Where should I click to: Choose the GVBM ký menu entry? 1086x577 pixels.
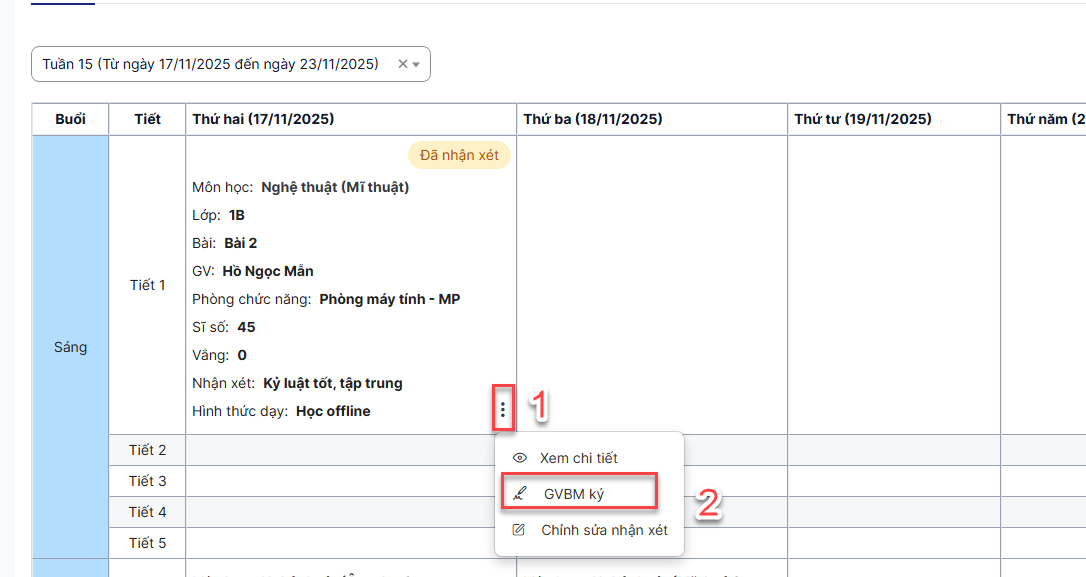574,494
